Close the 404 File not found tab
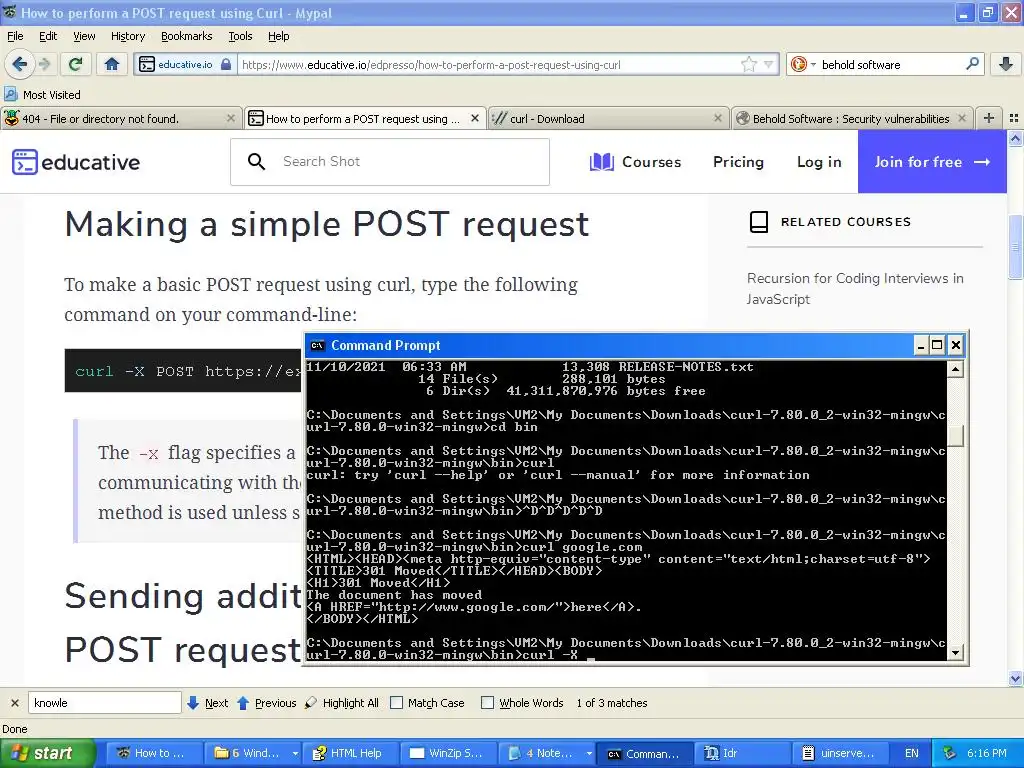The image size is (1024, 768). pos(231,118)
